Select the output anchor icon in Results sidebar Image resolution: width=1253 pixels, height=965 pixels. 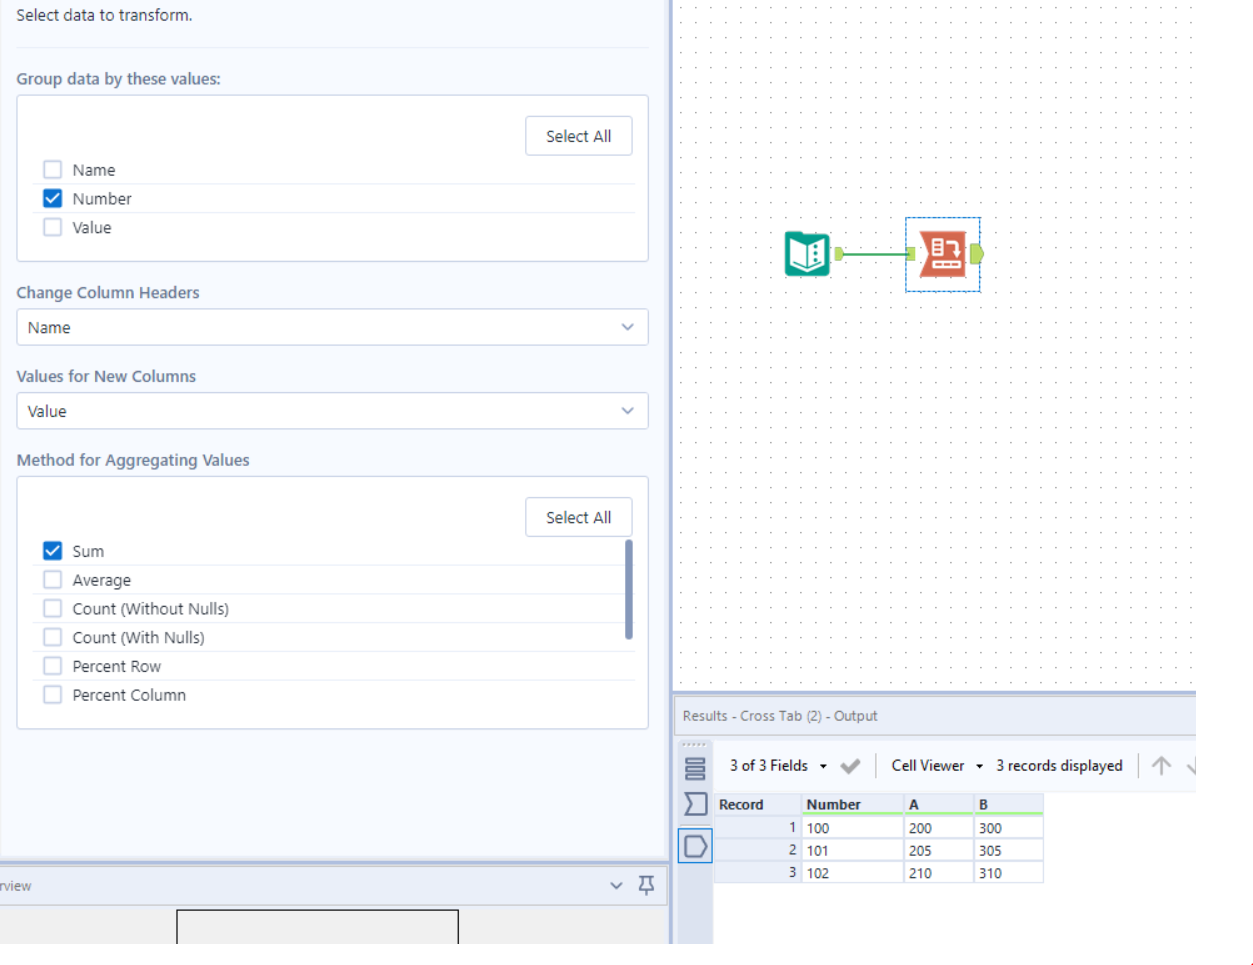(695, 845)
